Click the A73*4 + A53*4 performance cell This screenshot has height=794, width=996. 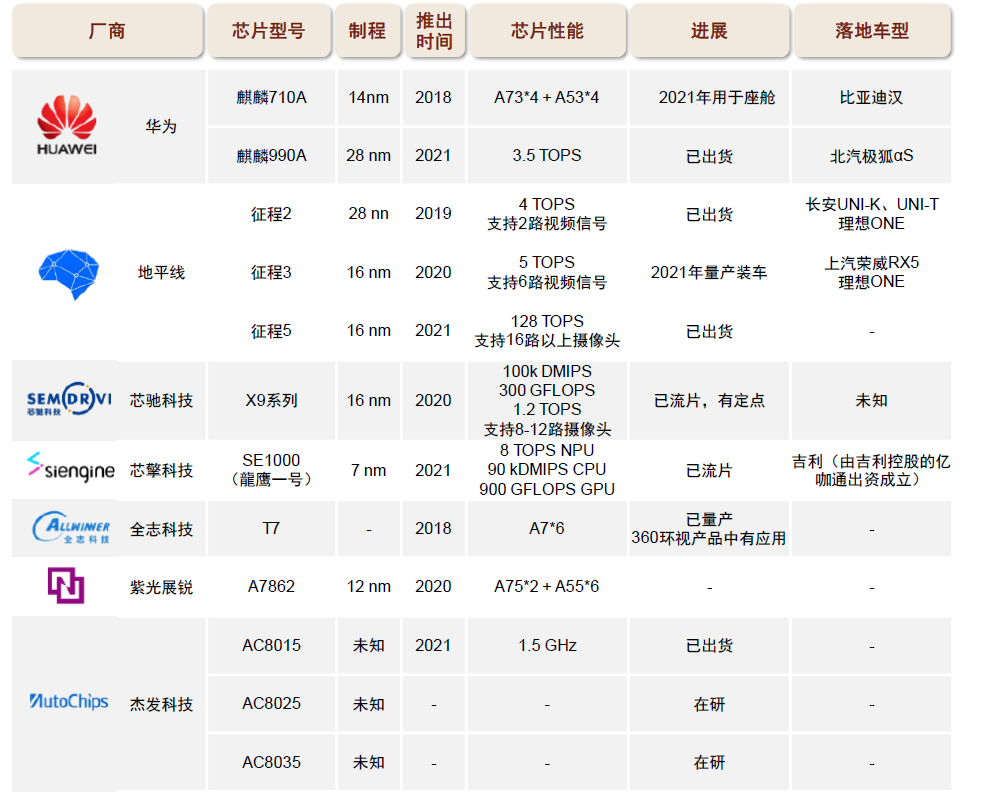pos(547,97)
